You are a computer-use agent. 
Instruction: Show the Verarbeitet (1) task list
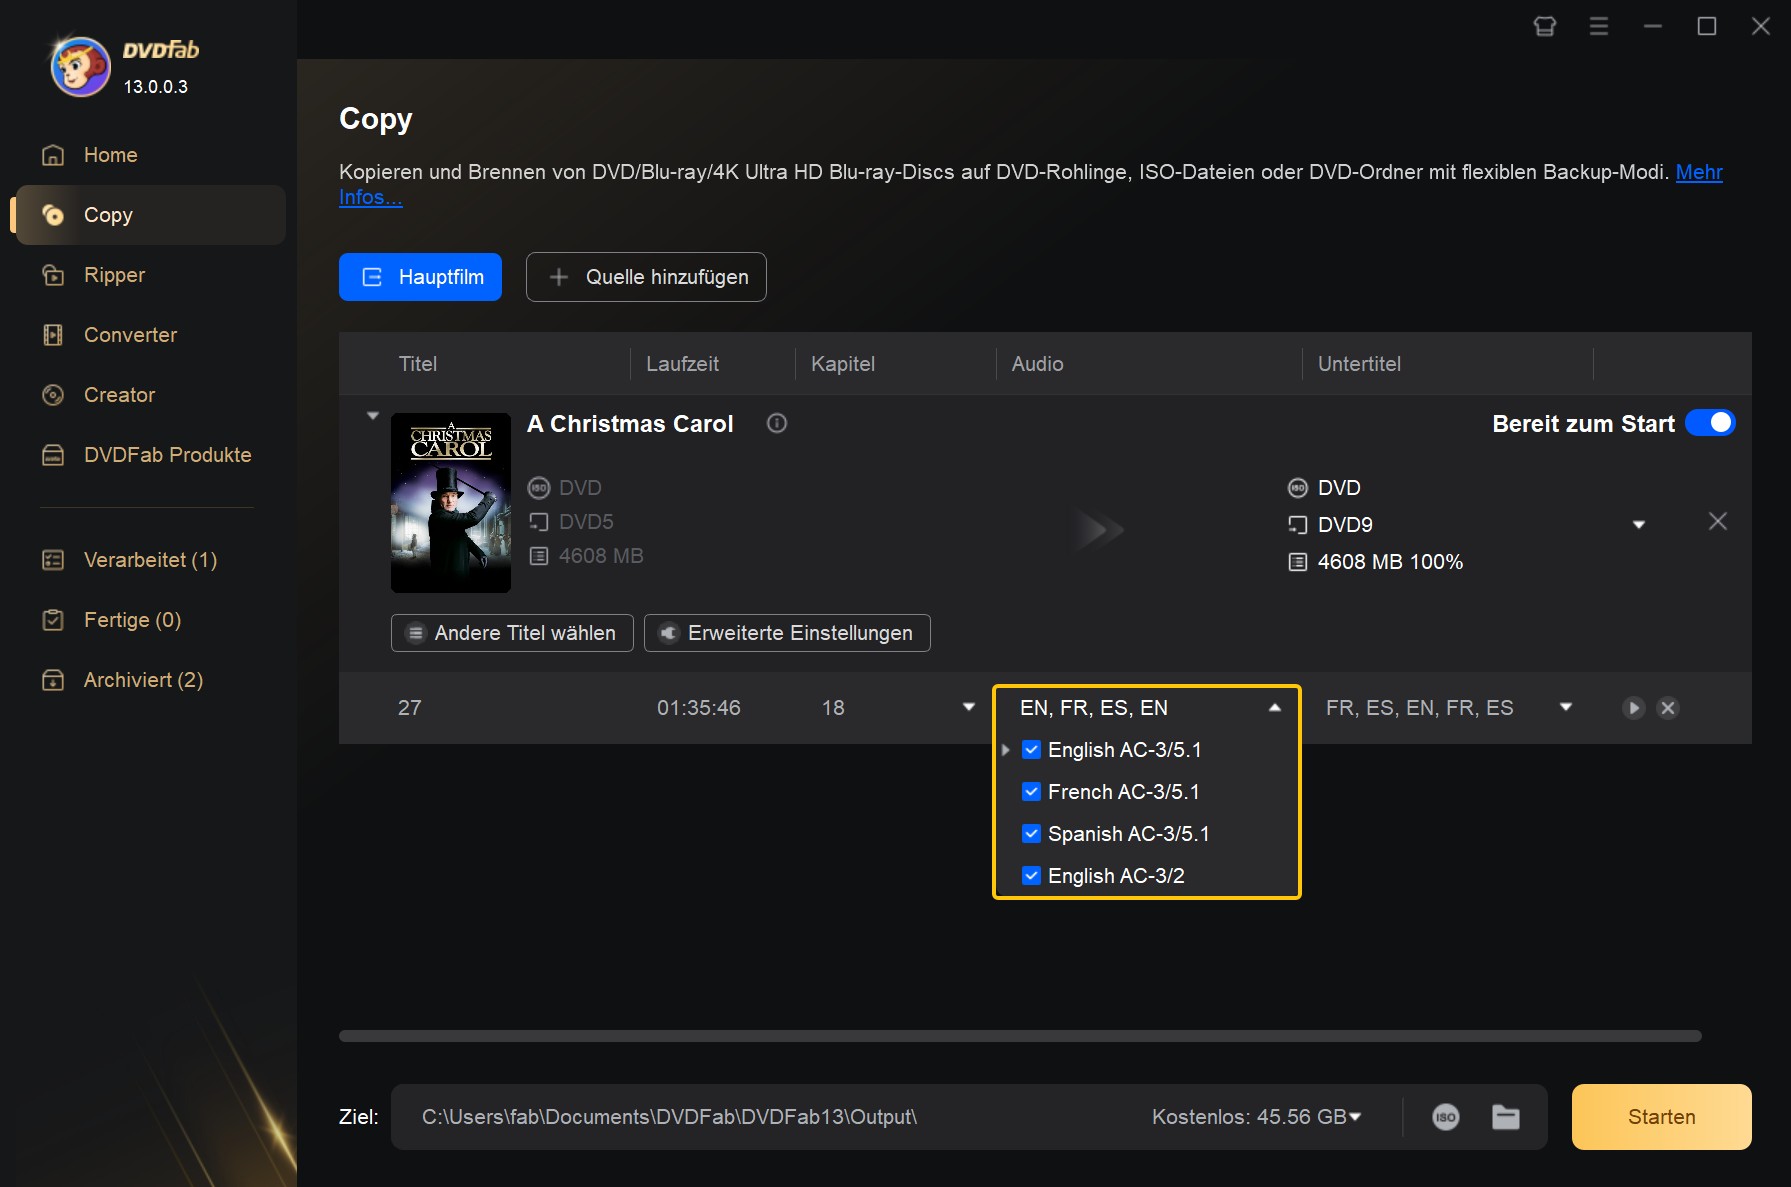148,560
